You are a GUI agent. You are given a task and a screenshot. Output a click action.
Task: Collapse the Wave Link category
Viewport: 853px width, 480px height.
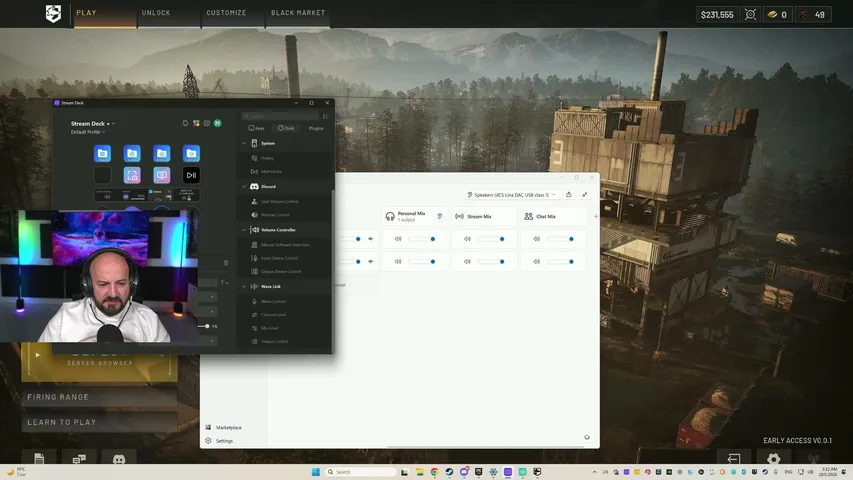[x=244, y=286]
